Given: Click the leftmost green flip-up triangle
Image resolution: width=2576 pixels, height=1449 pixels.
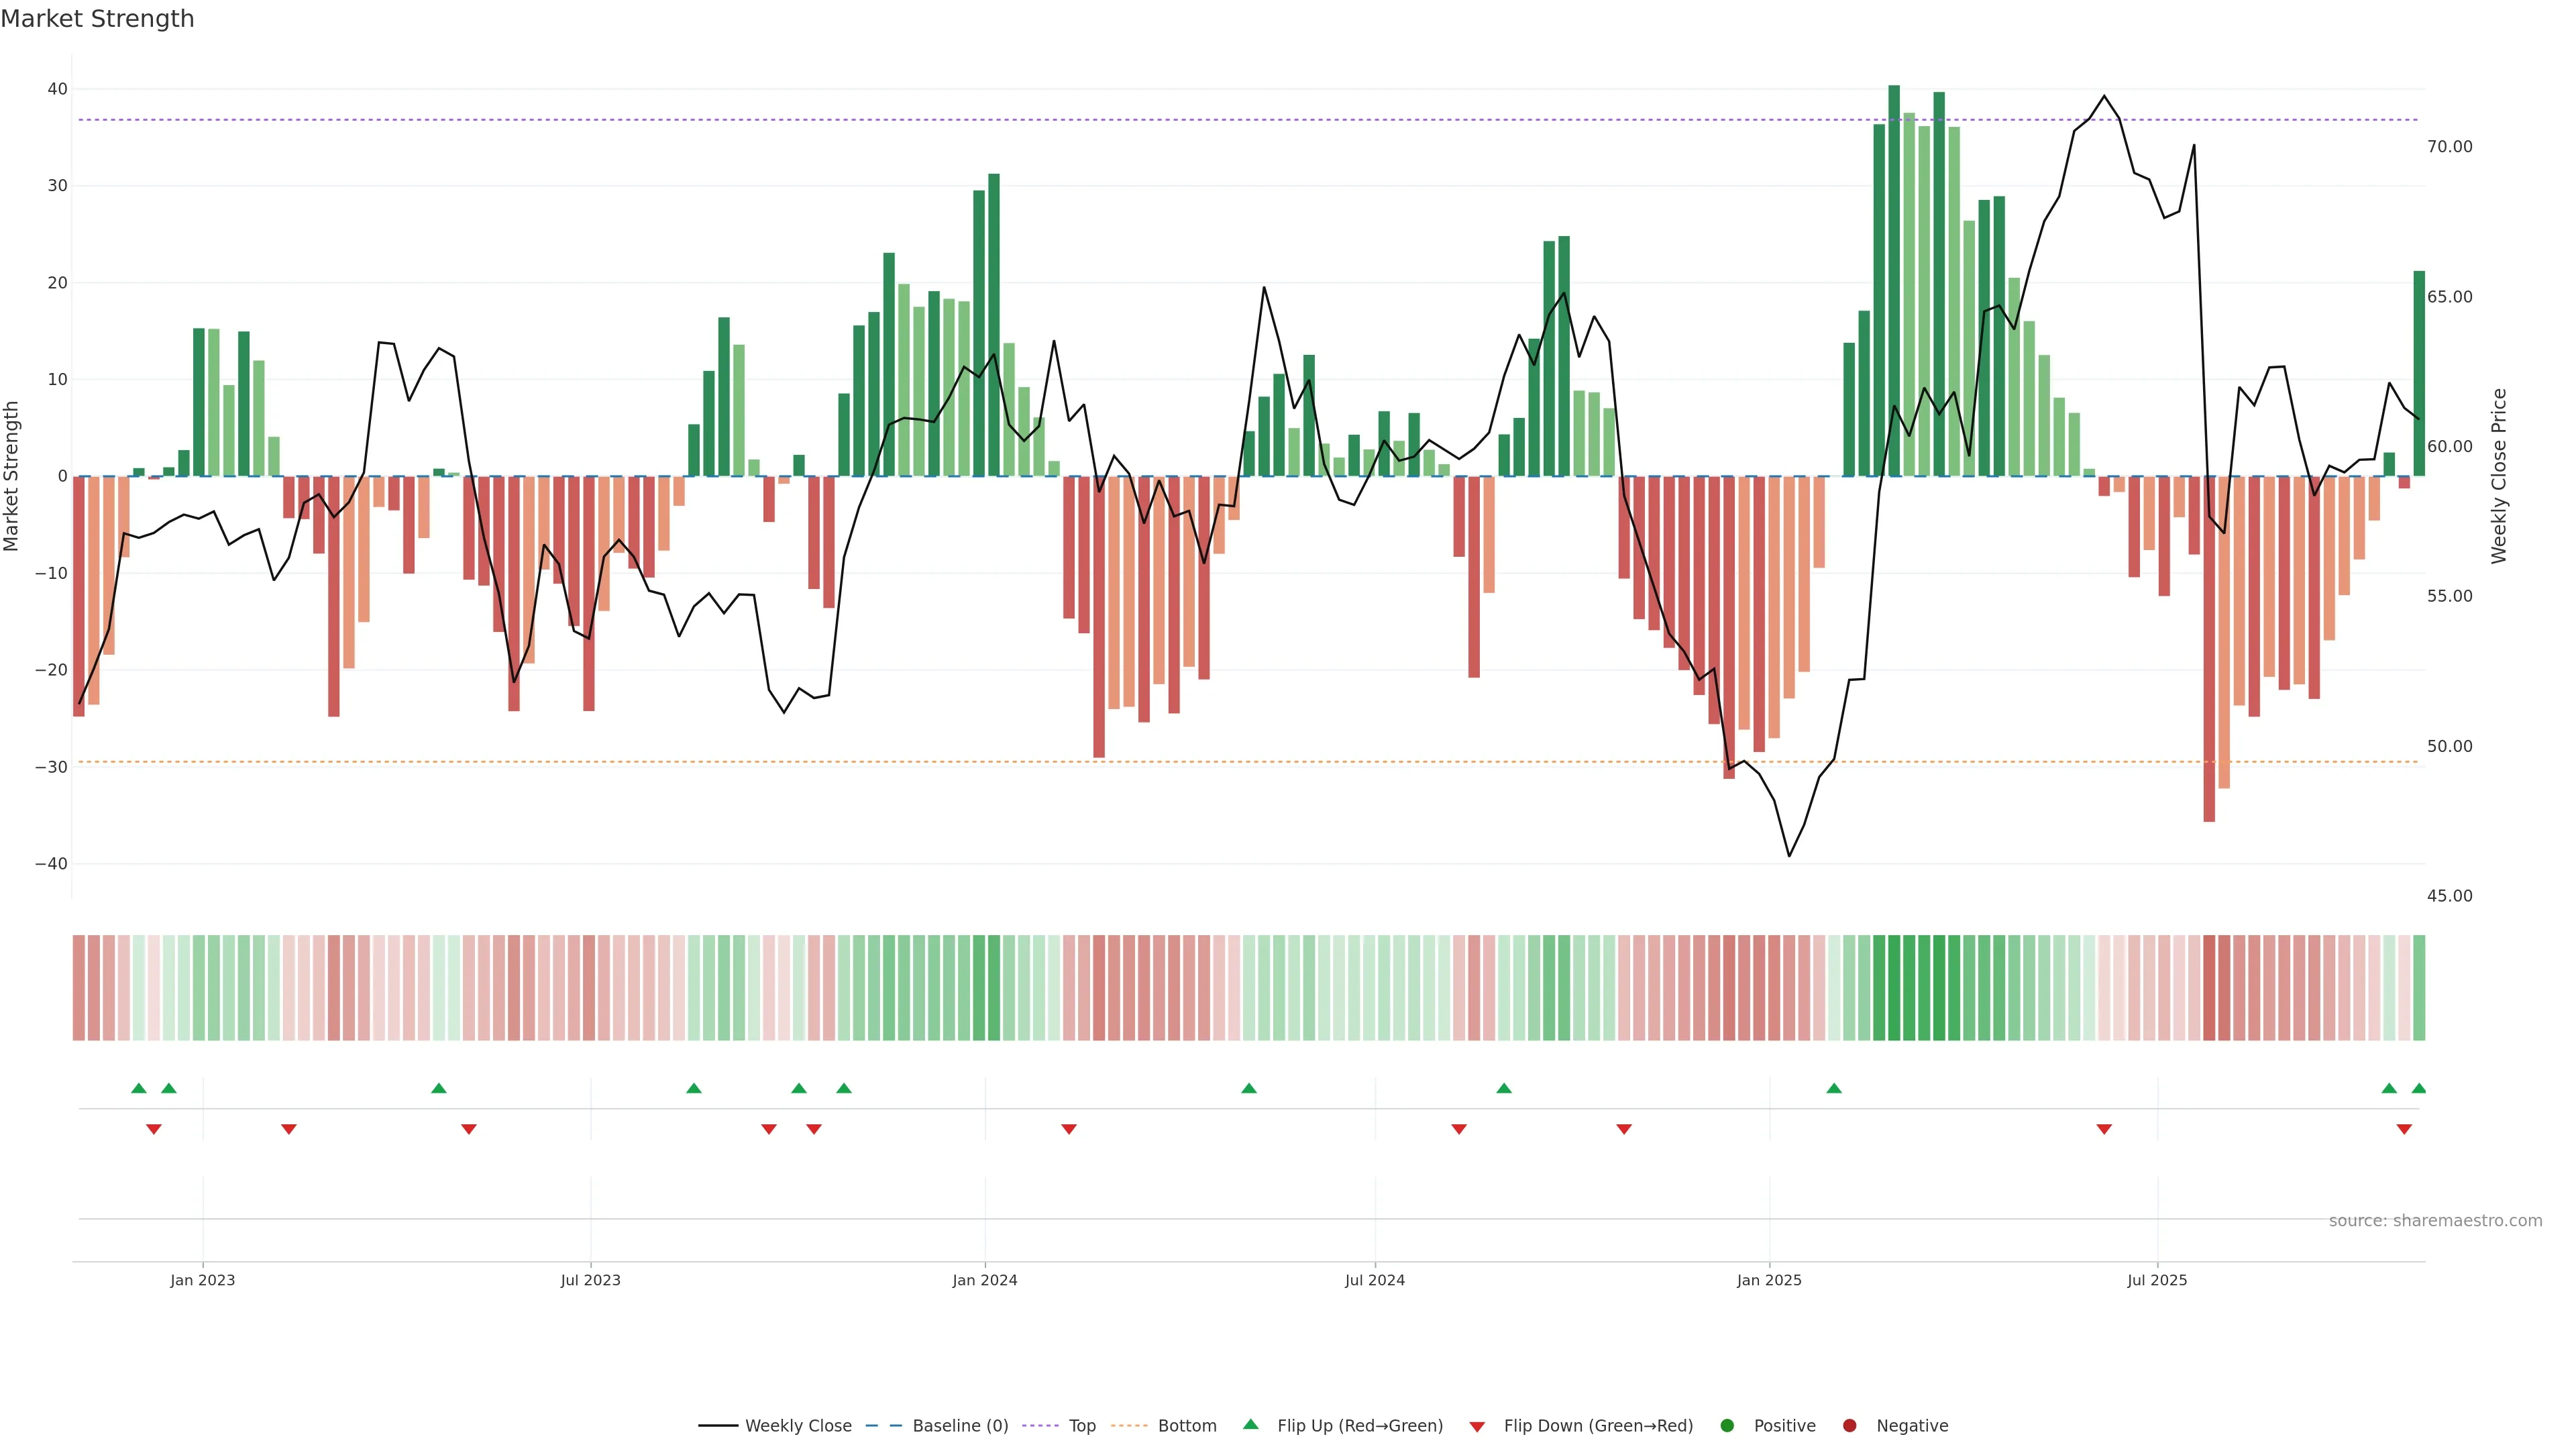Looking at the screenshot, I should click(139, 1088).
